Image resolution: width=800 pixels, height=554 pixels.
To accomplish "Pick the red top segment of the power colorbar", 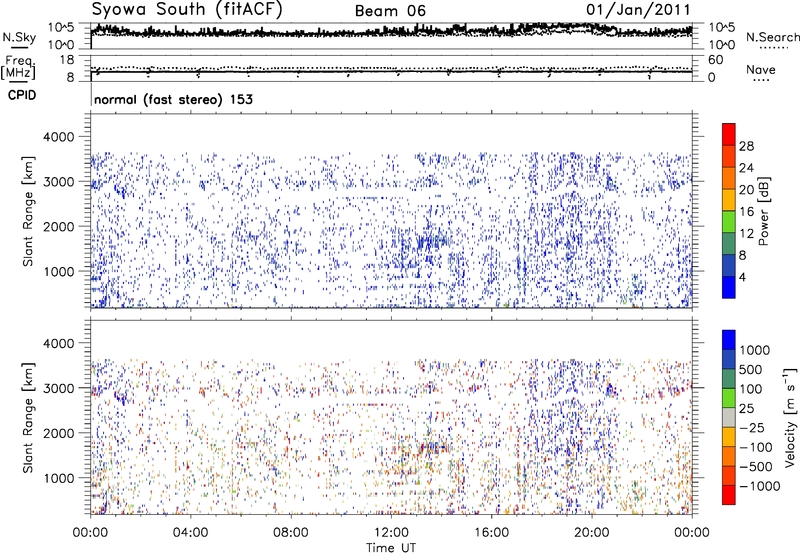I will [729, 134].
